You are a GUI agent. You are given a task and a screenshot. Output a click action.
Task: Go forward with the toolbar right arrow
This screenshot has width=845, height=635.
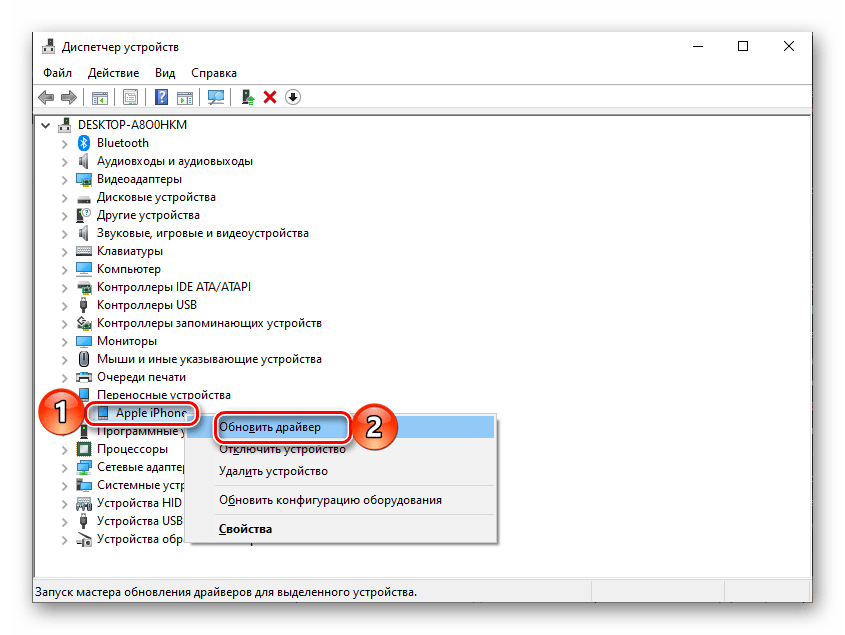pos(68,98)
